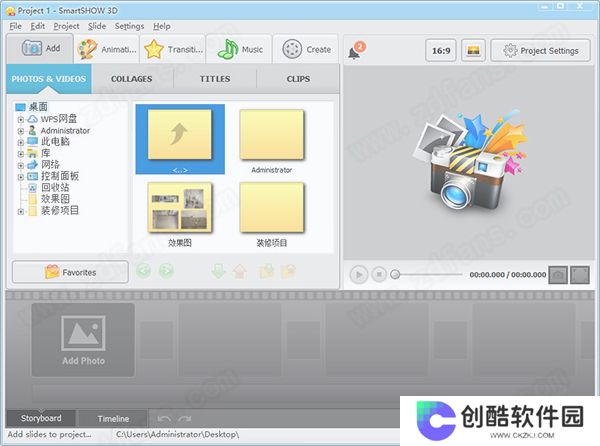Click the add-folder icon with green arrow
This screenshot has width=600, height=446.
point(267,271)
